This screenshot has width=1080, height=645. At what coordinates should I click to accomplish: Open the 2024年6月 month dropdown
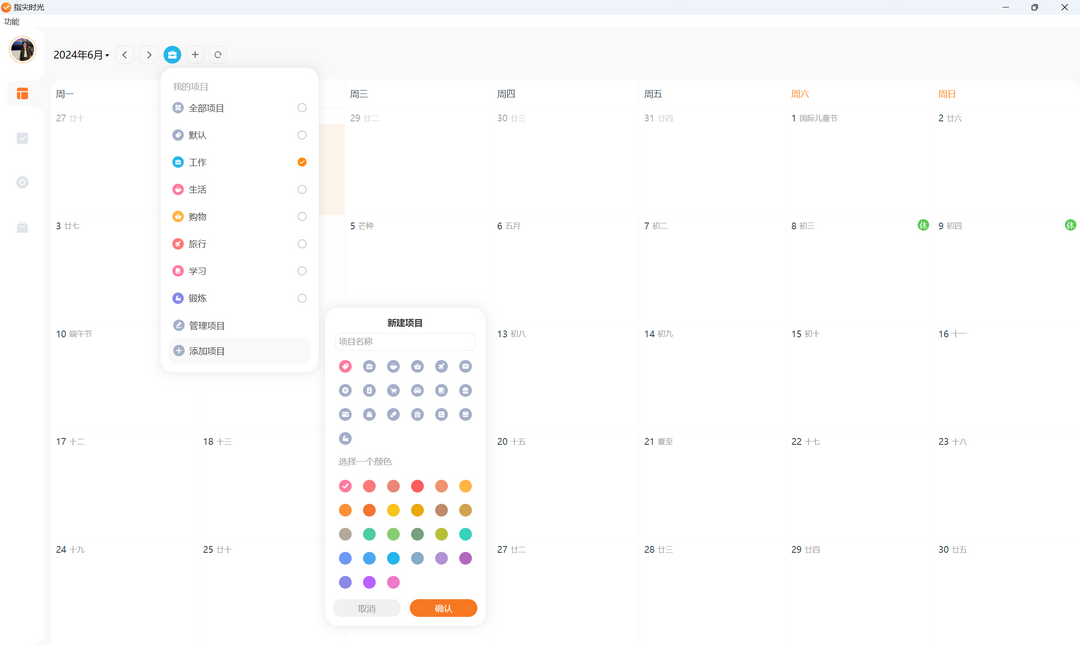pyautogui.click(x=81, y=55)
